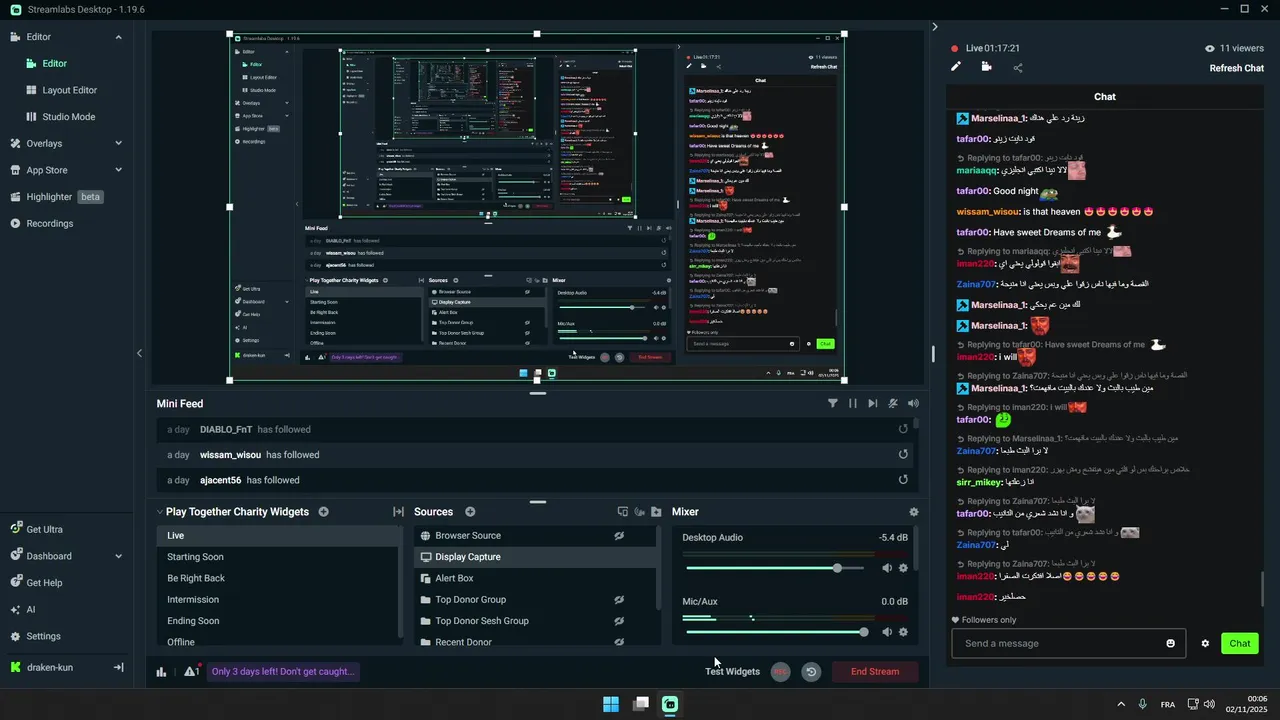Image resolution: width=1280 pixels, height=720 pixels.
Task: Open the scene transitions icon
Action: (x=398, y=512)
